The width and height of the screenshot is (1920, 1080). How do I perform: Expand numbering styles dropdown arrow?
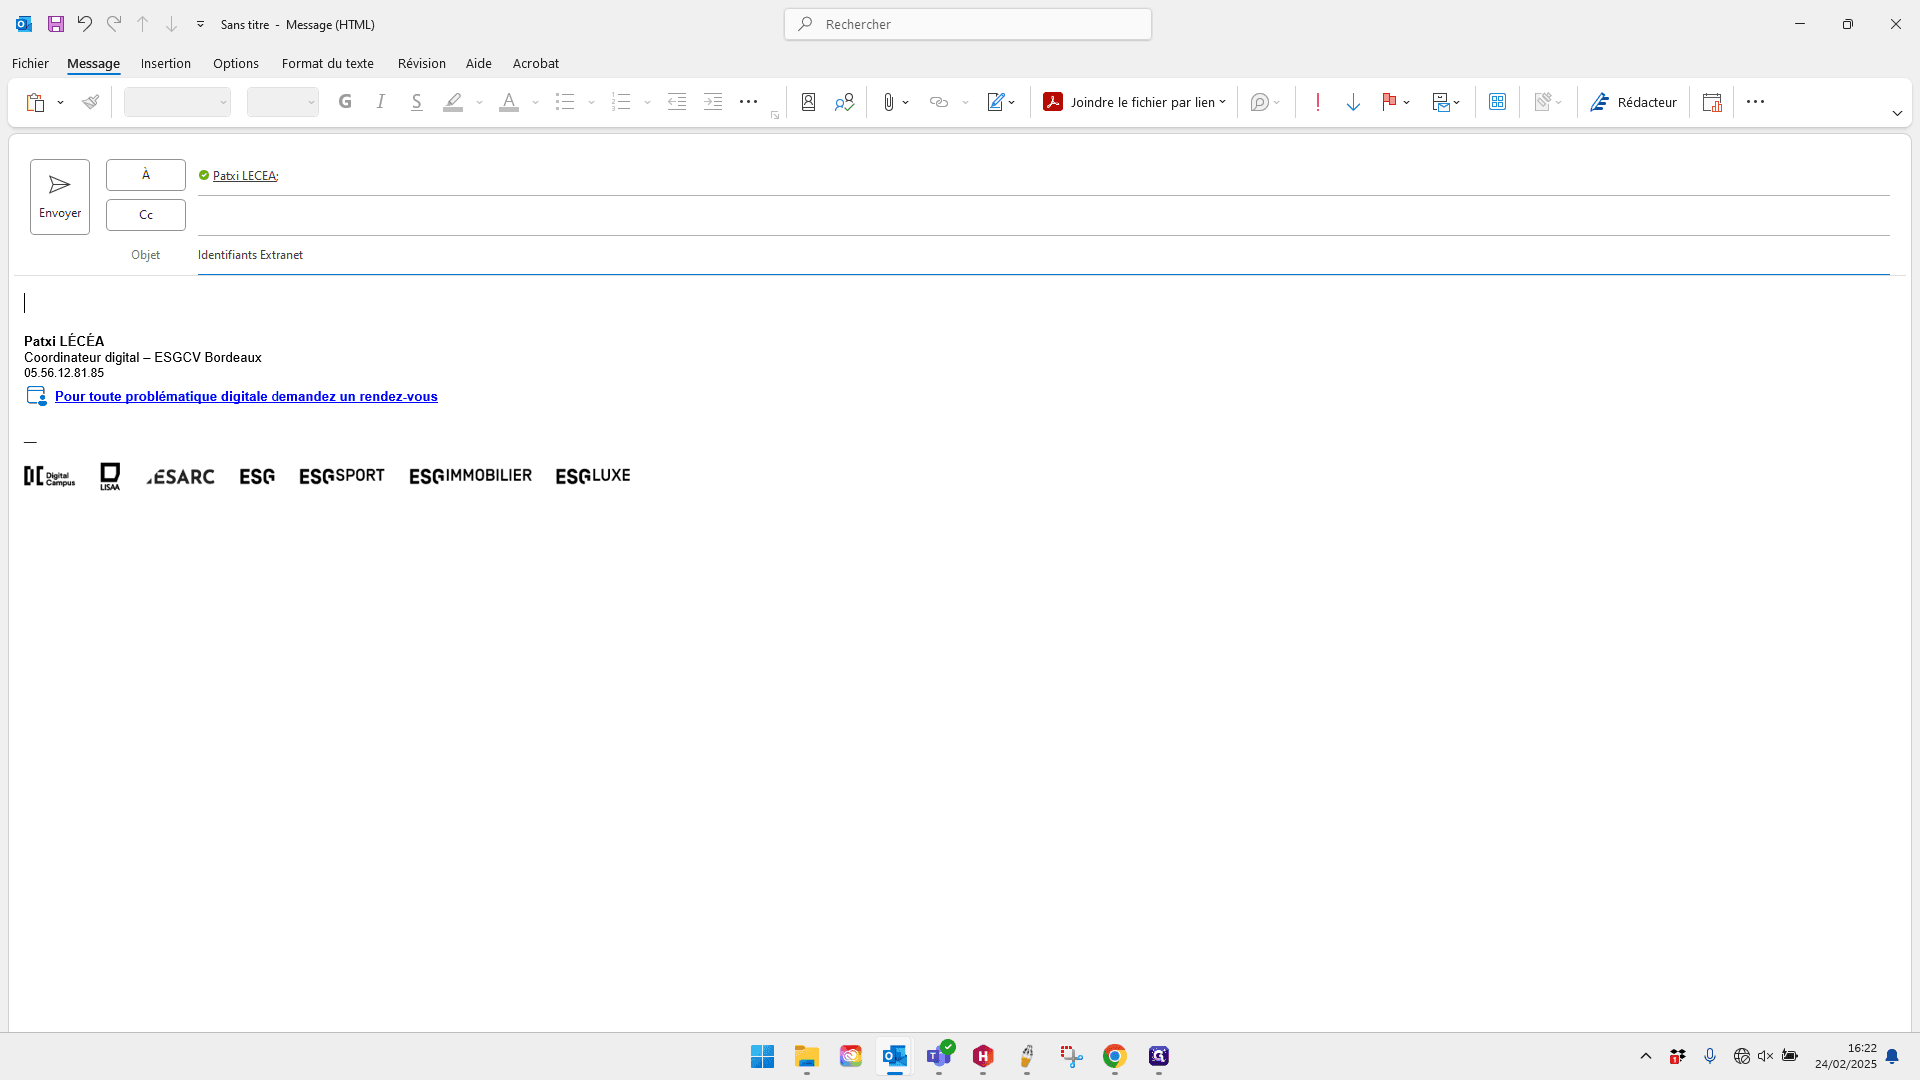pyautogui.click(x=648, y=102)
